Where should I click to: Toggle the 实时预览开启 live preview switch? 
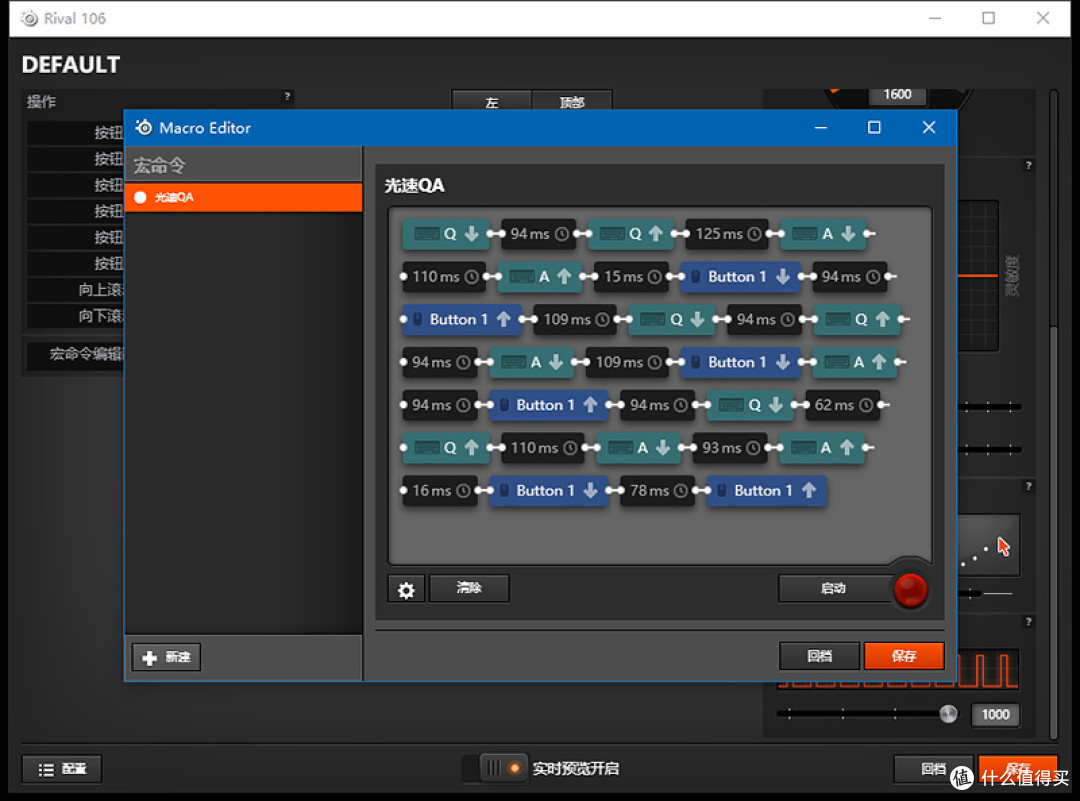tap(503, 768)
